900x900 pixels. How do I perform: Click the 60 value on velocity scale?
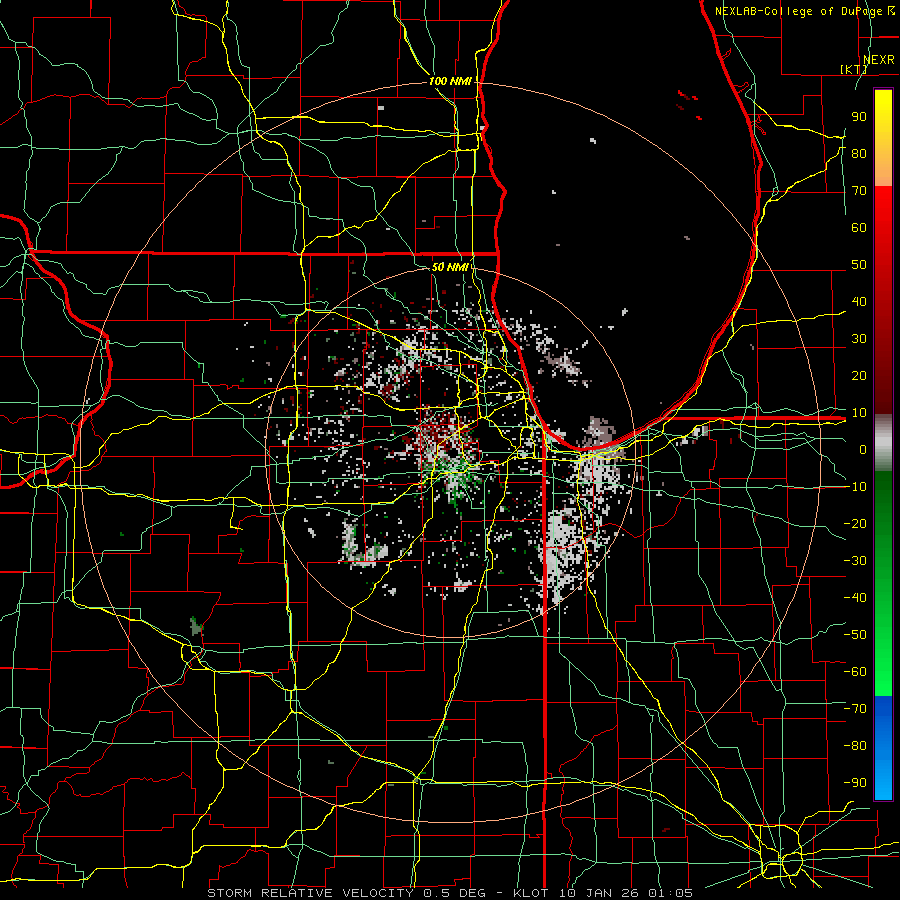click(859, 227)
